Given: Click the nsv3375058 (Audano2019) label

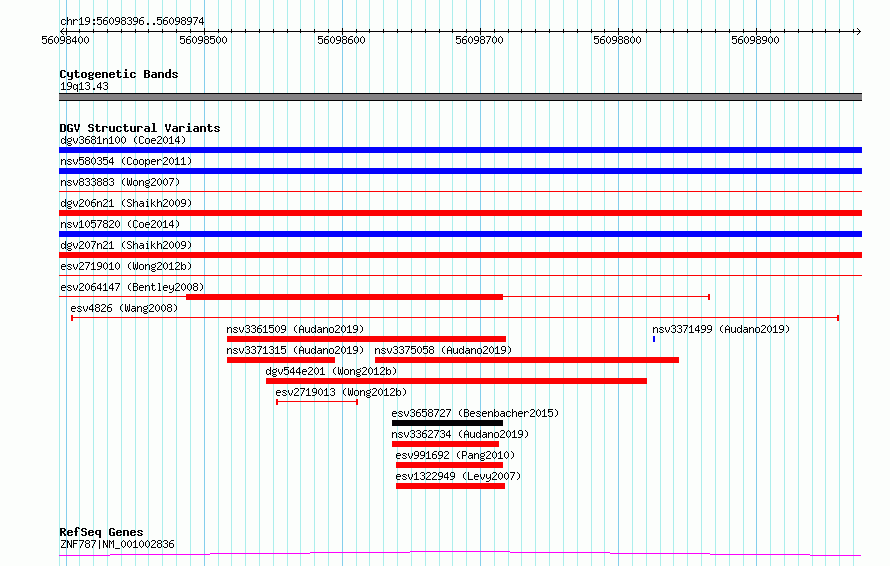Looking at the screenshot, I should coord(443,350).
